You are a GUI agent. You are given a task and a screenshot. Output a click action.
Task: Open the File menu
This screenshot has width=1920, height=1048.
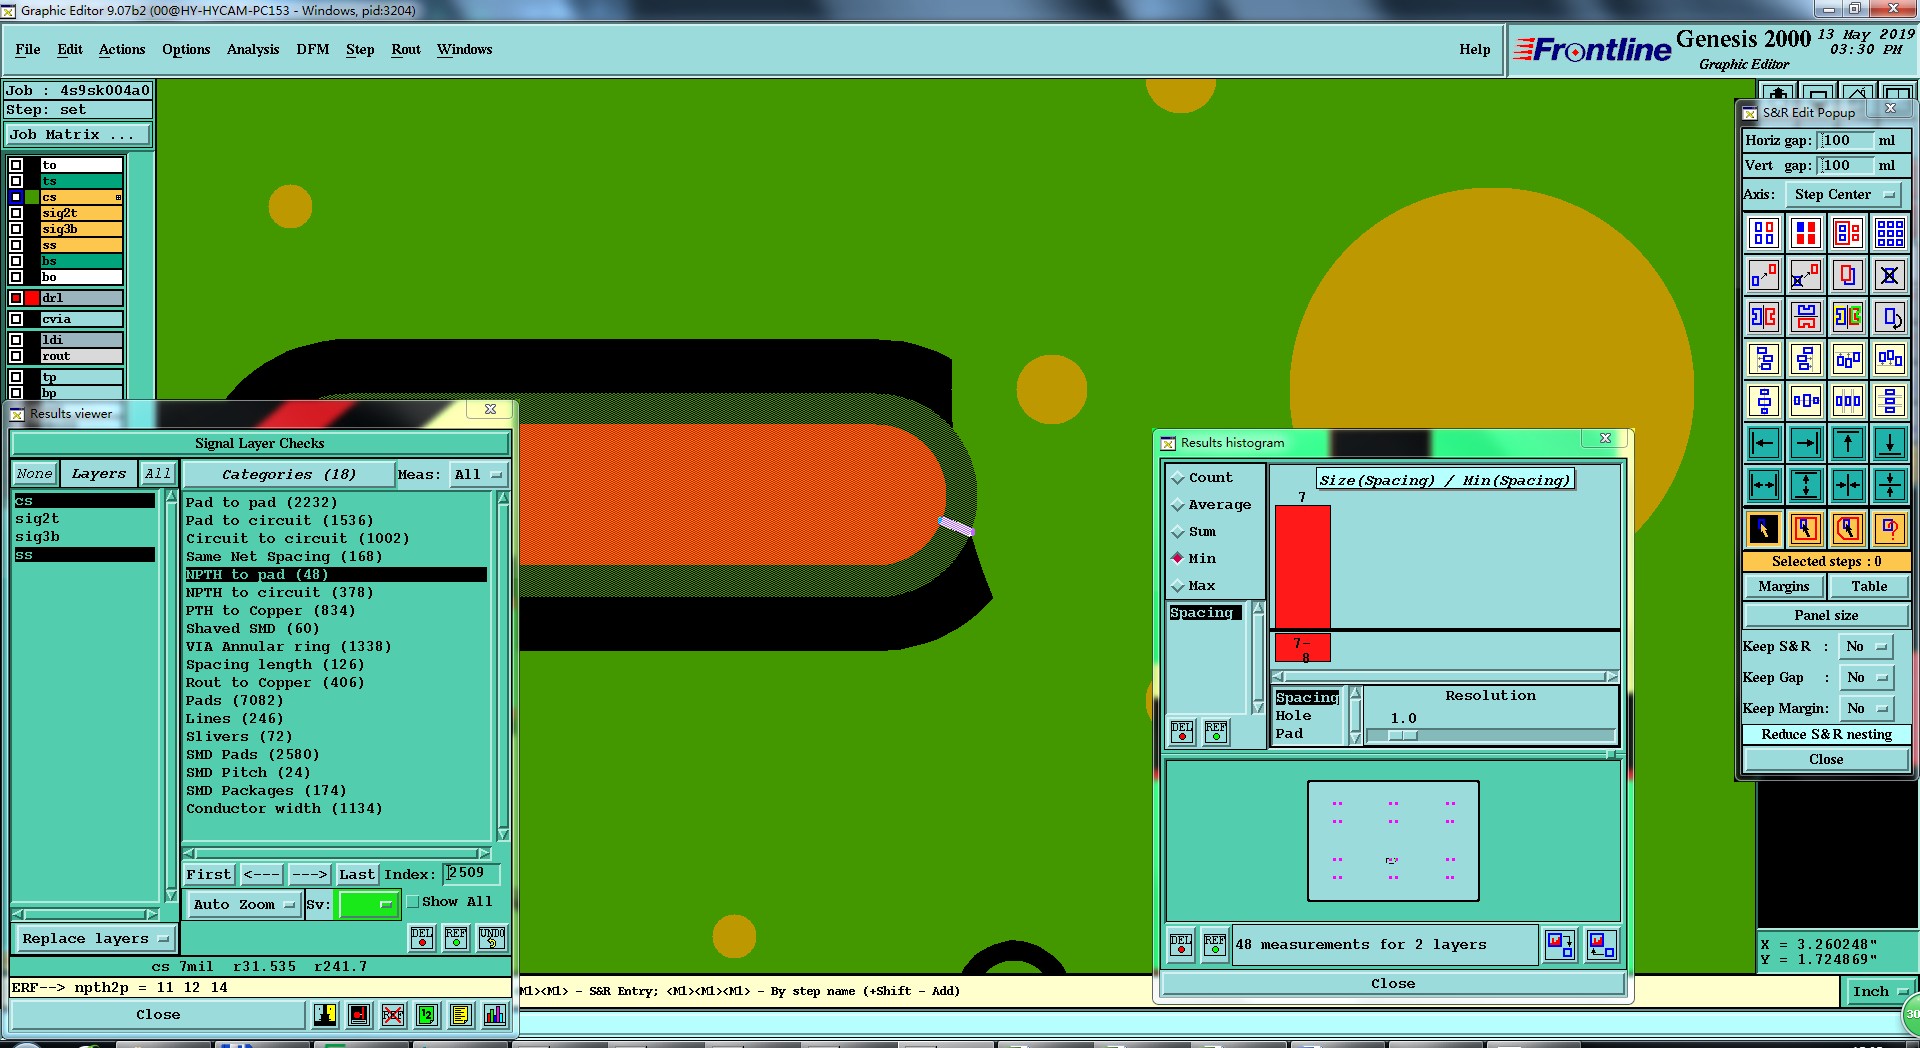pyautogui.click(x=28, y=50)
